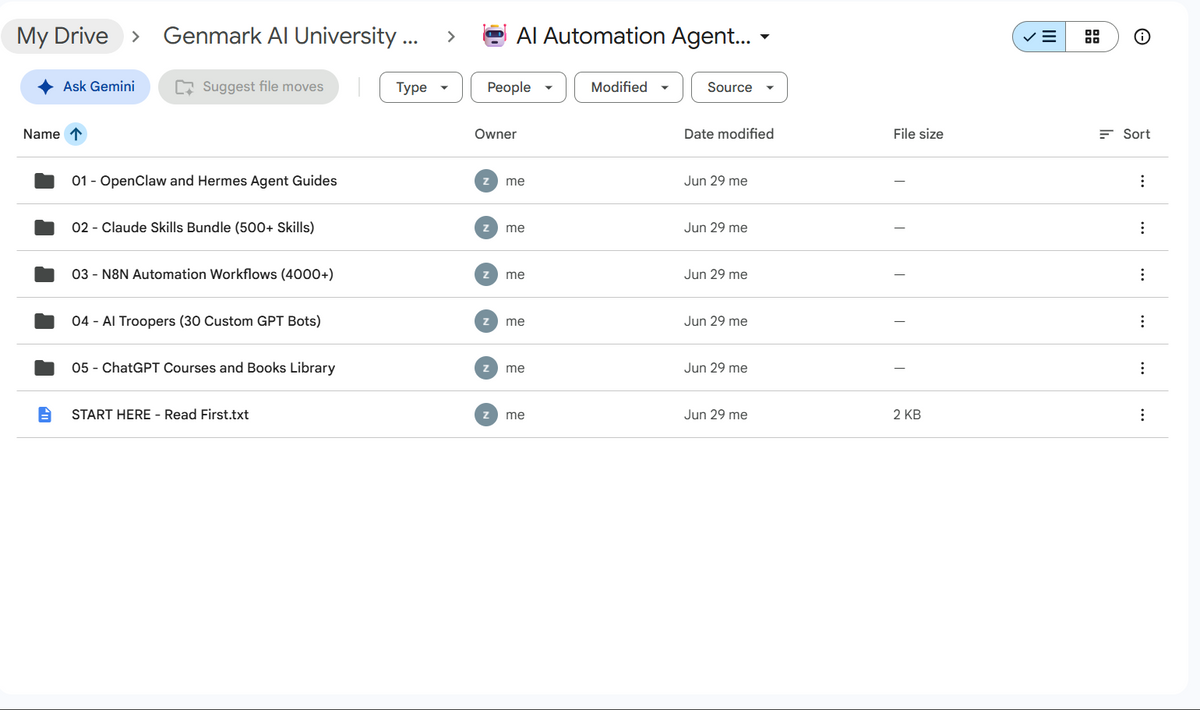The width and height of the screenshot is (1200, 710).
Task: Go to Genmark AI University breadcrumb
Action: tap(291, 36)
